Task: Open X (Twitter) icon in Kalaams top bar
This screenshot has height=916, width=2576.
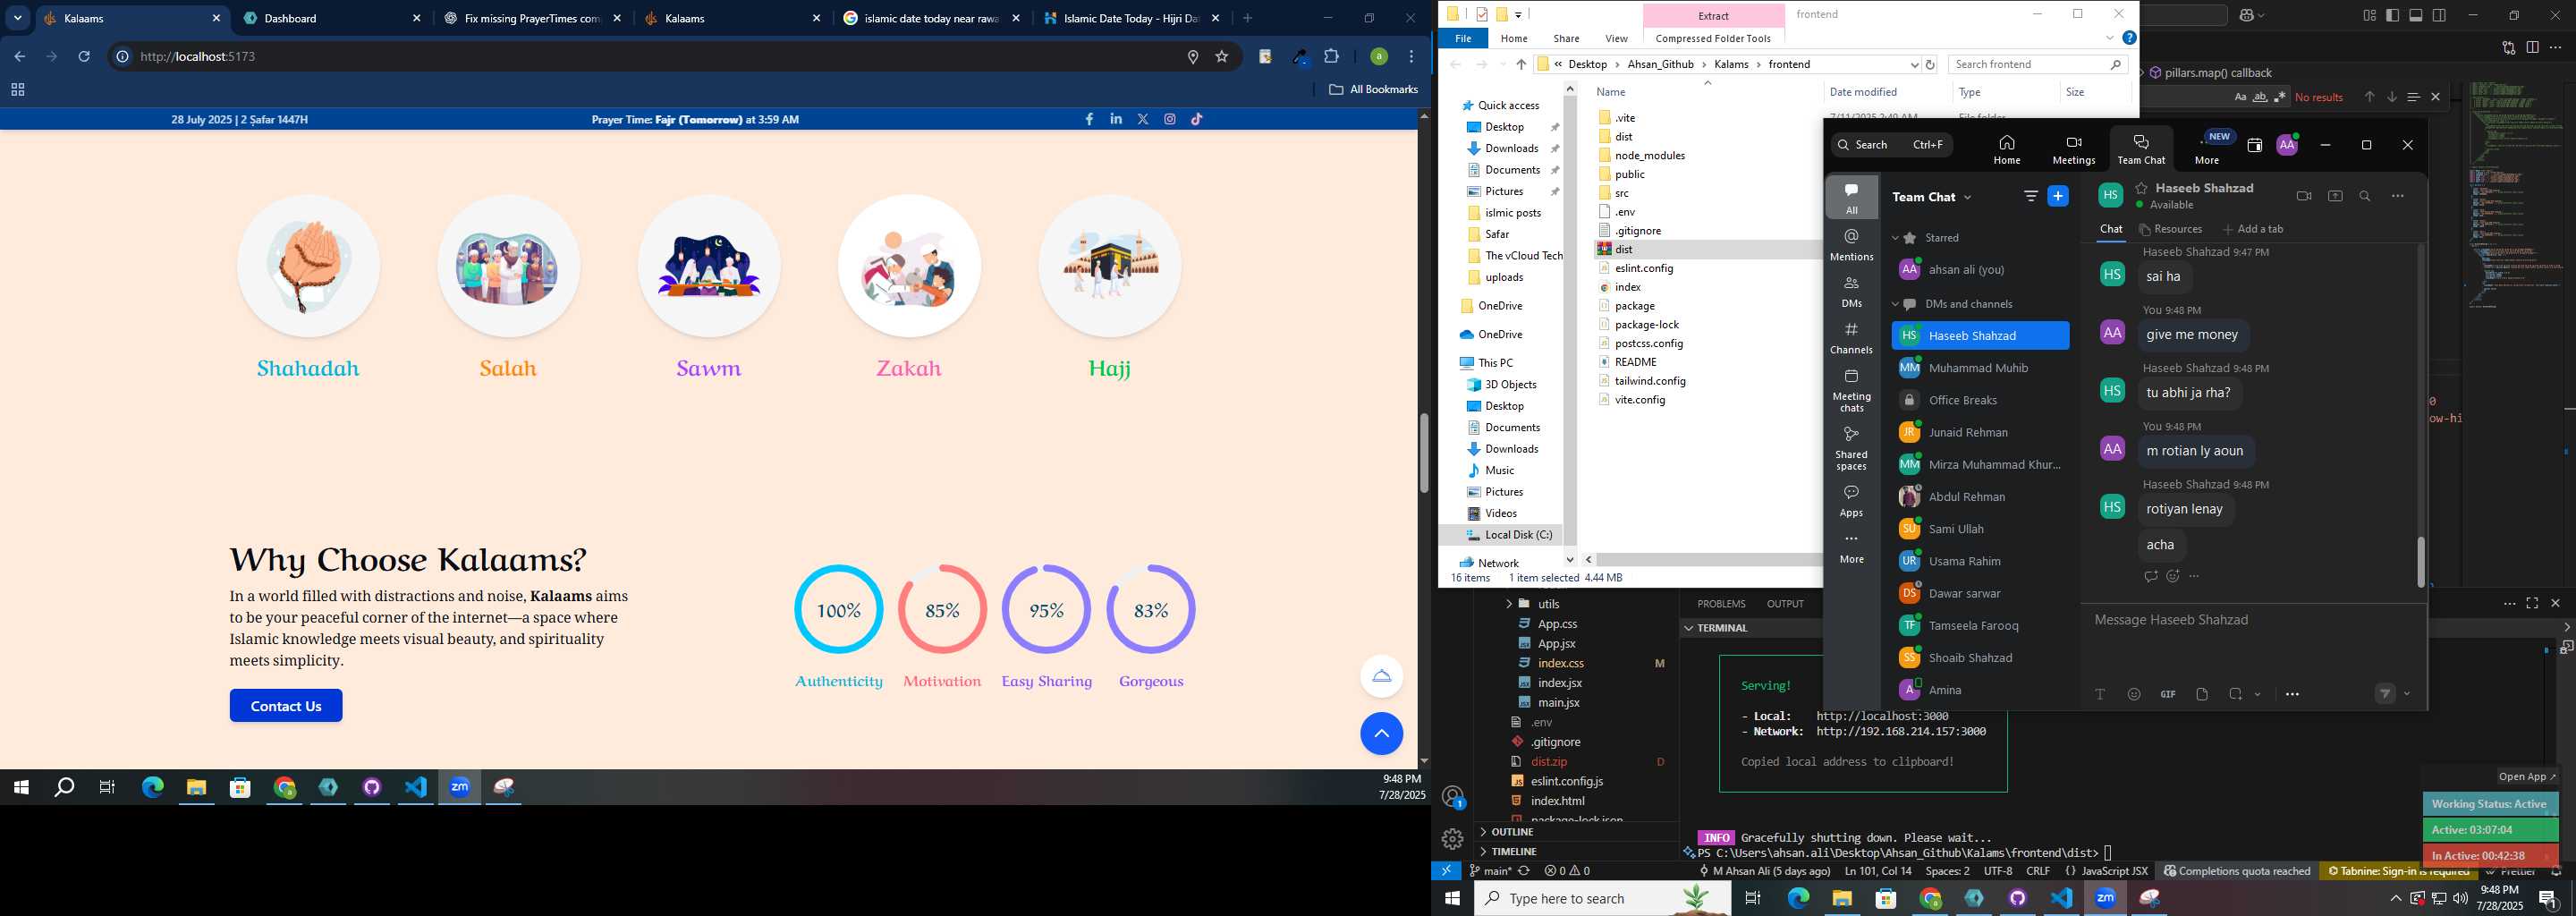Action: (1143, 119)
